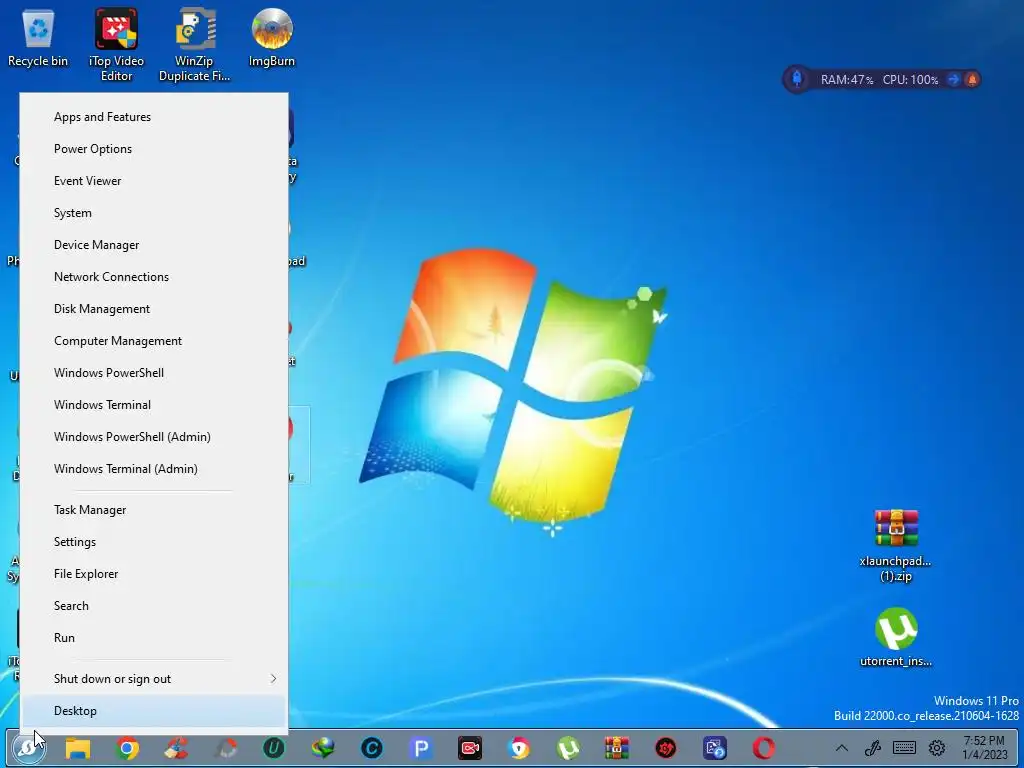This screenshot has width=1024, height=768.
Task: Click the blue arrow on RAM widget
Action: pos(953,80)
